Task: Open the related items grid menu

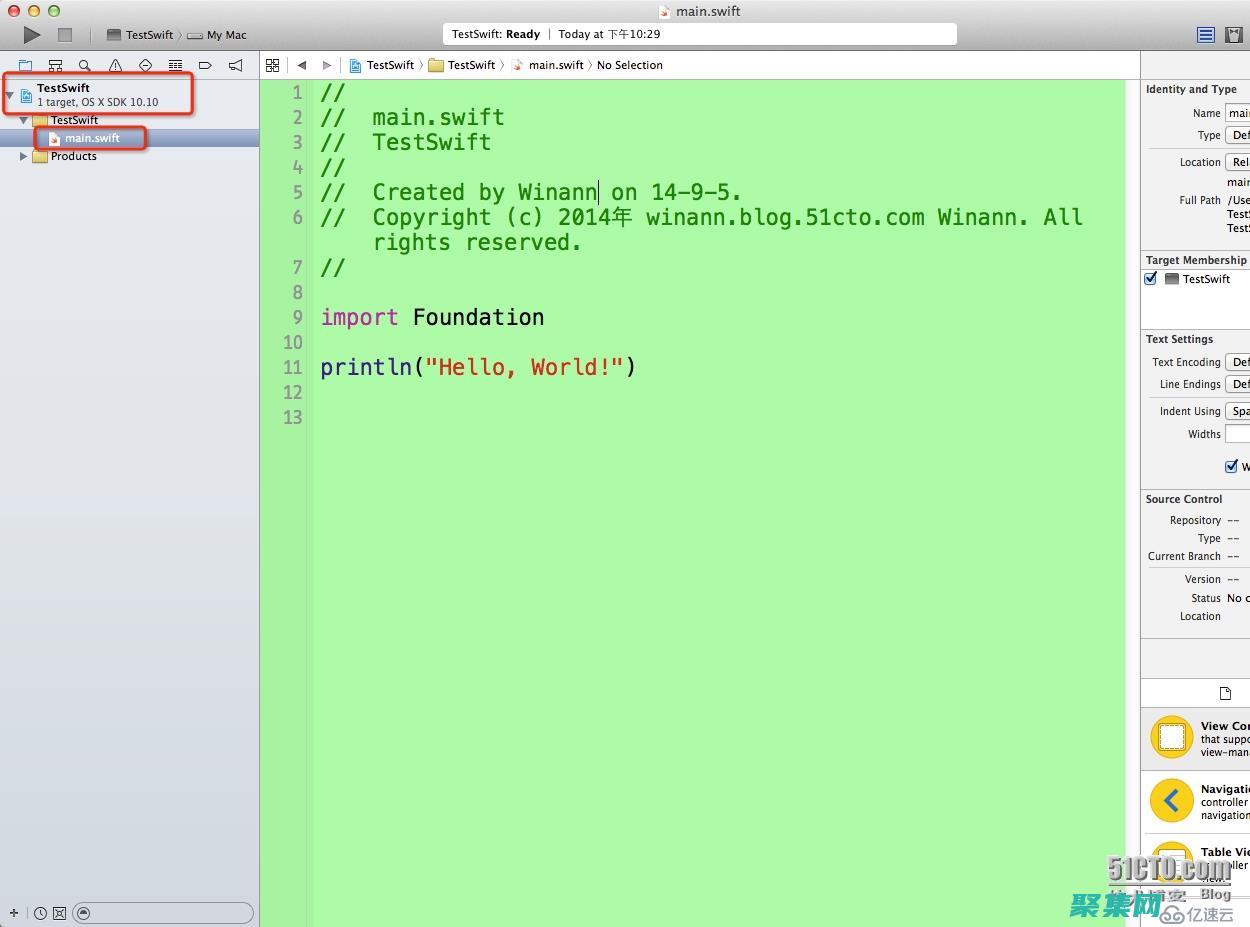Action: pyautogui.click(x=272, y=65)
